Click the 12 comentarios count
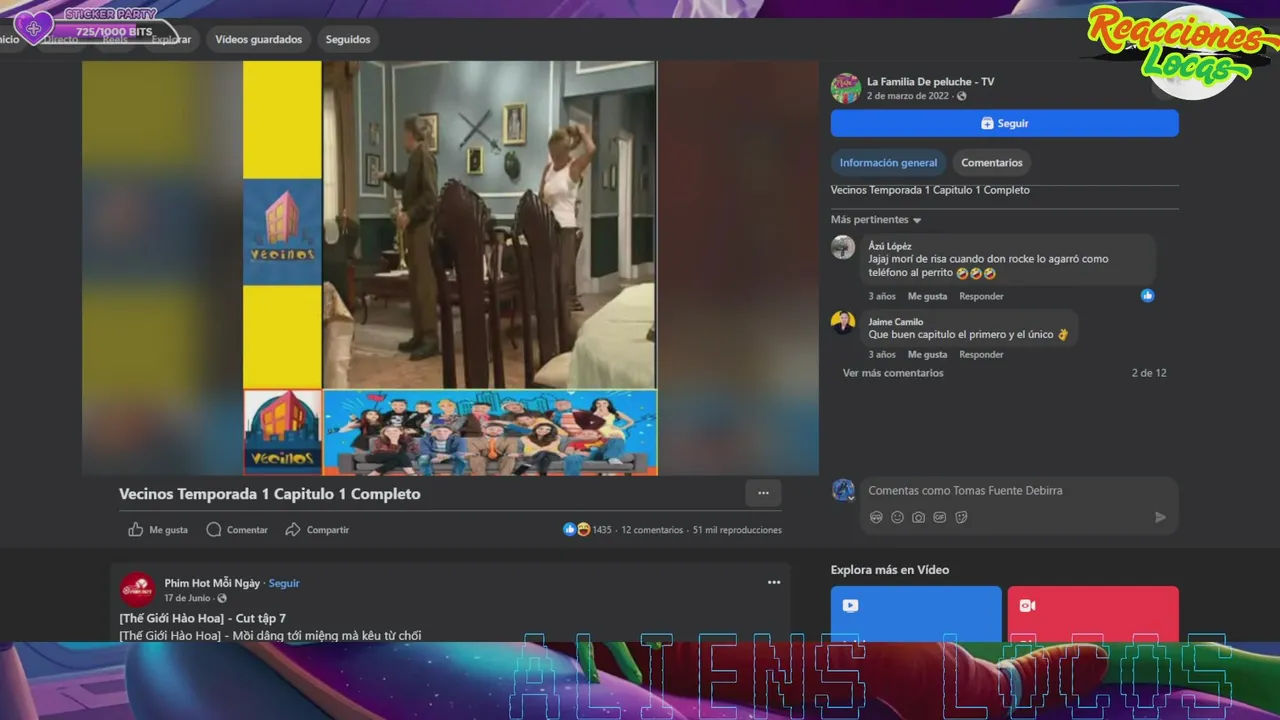This screenshot has height=720, width=1280. coord(652,530)
